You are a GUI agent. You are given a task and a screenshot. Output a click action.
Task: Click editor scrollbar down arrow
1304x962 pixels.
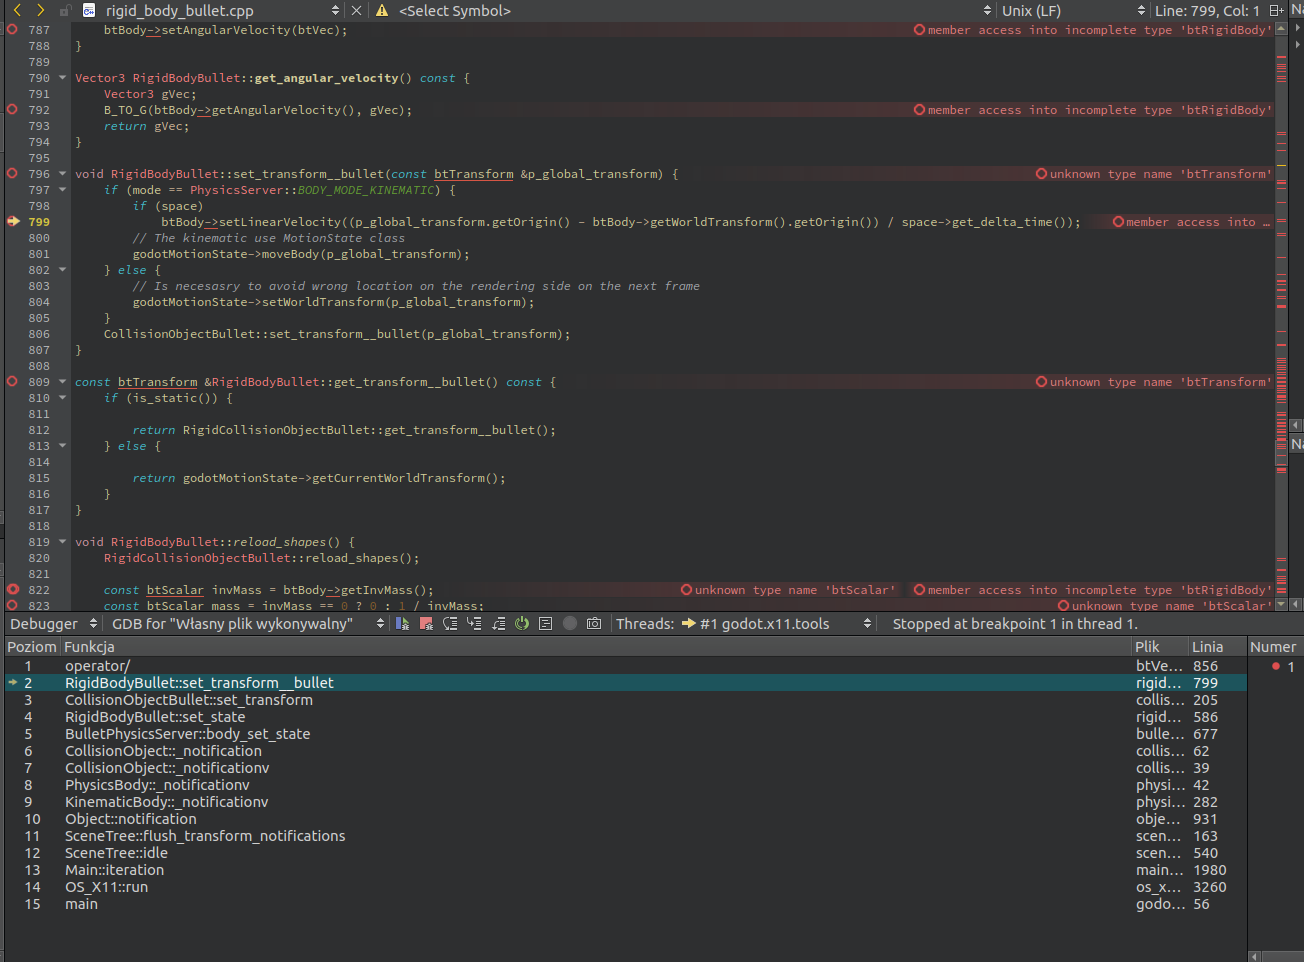[1281, 604]
